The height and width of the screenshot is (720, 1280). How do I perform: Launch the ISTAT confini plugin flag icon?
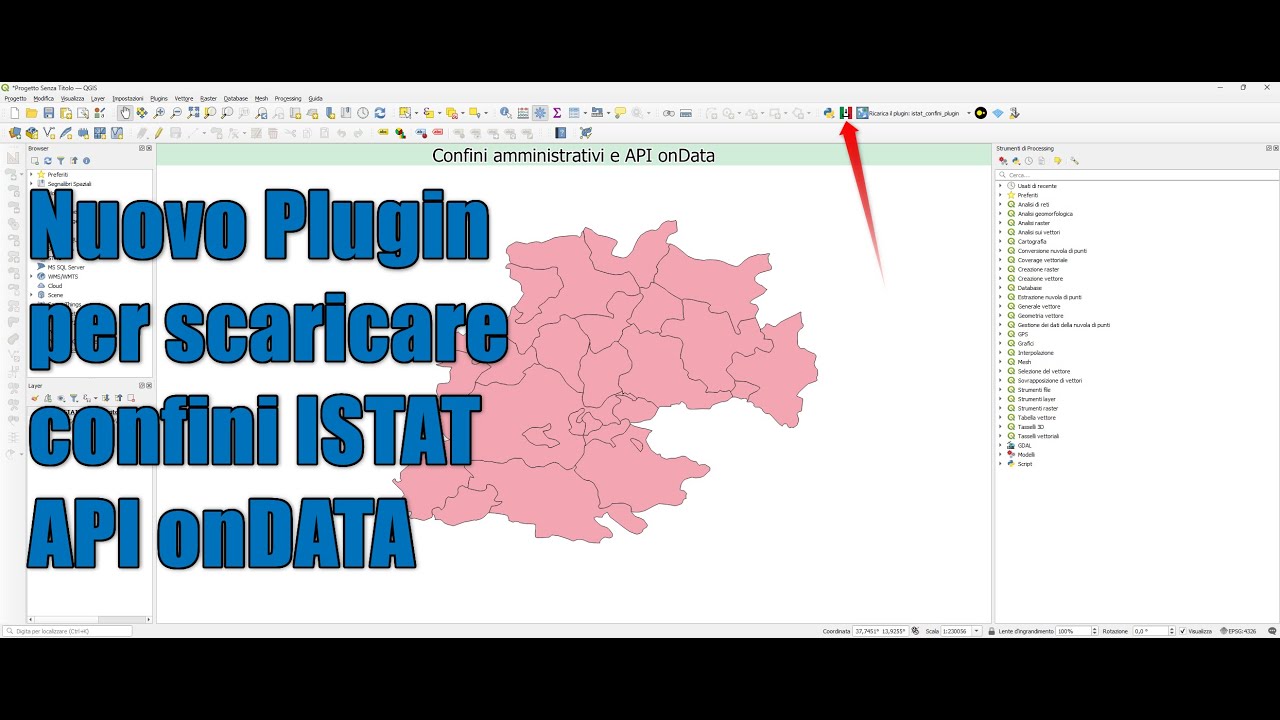pos(846,113)
